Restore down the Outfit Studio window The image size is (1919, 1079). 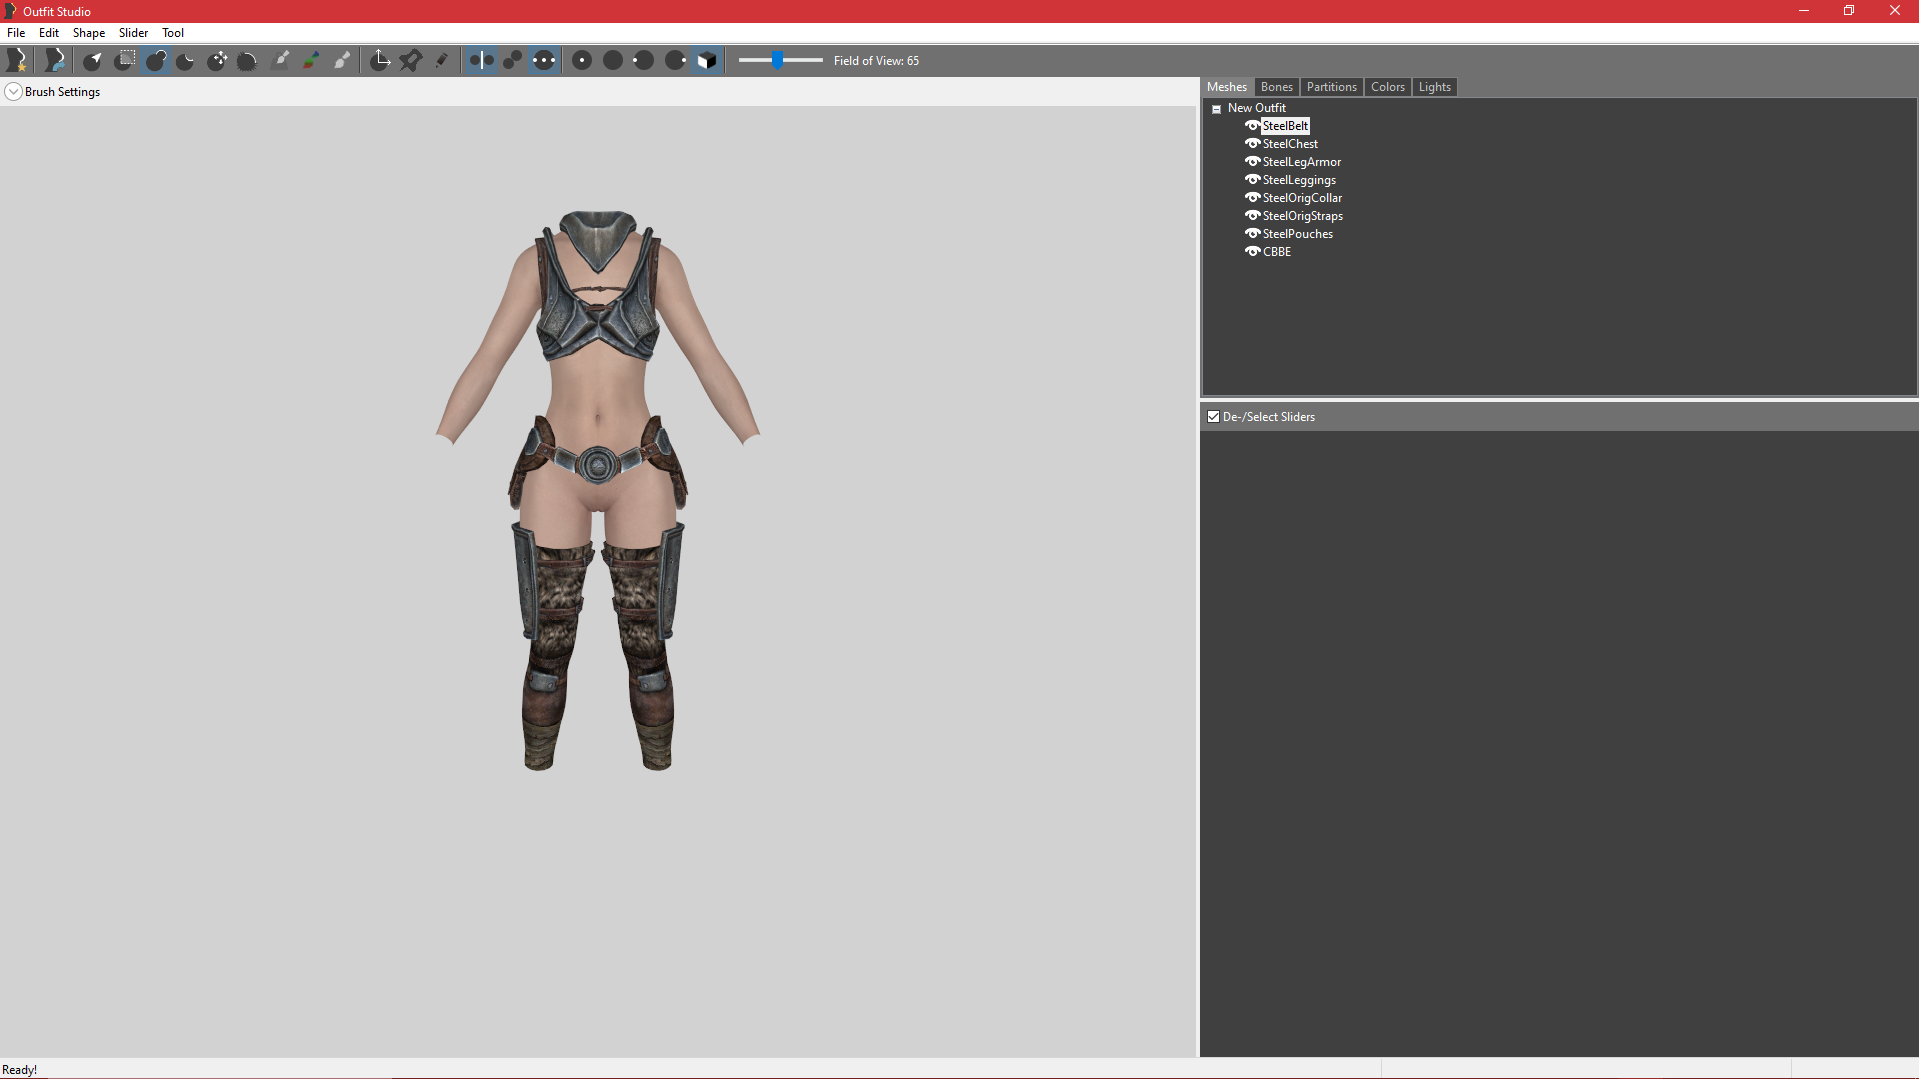coord(1849,11)
